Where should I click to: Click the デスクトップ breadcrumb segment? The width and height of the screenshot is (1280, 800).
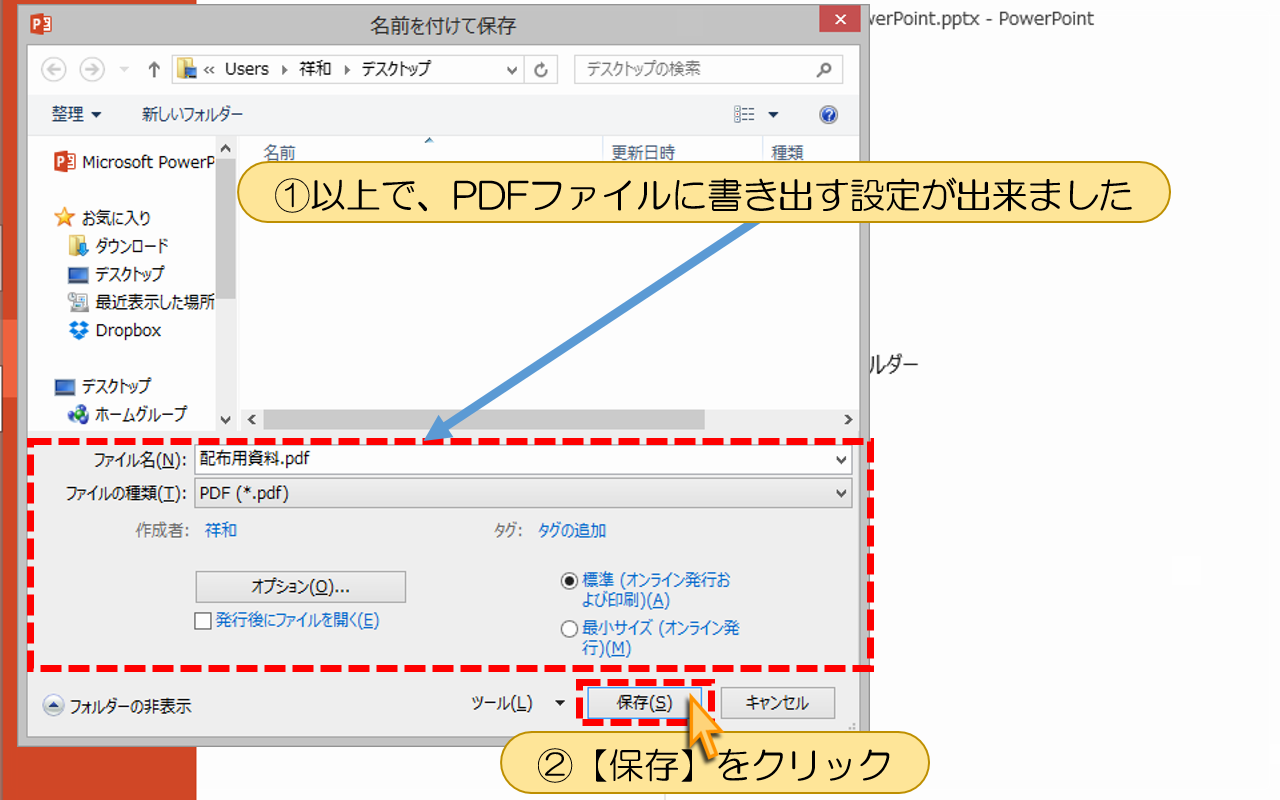[x=395, y=69]
